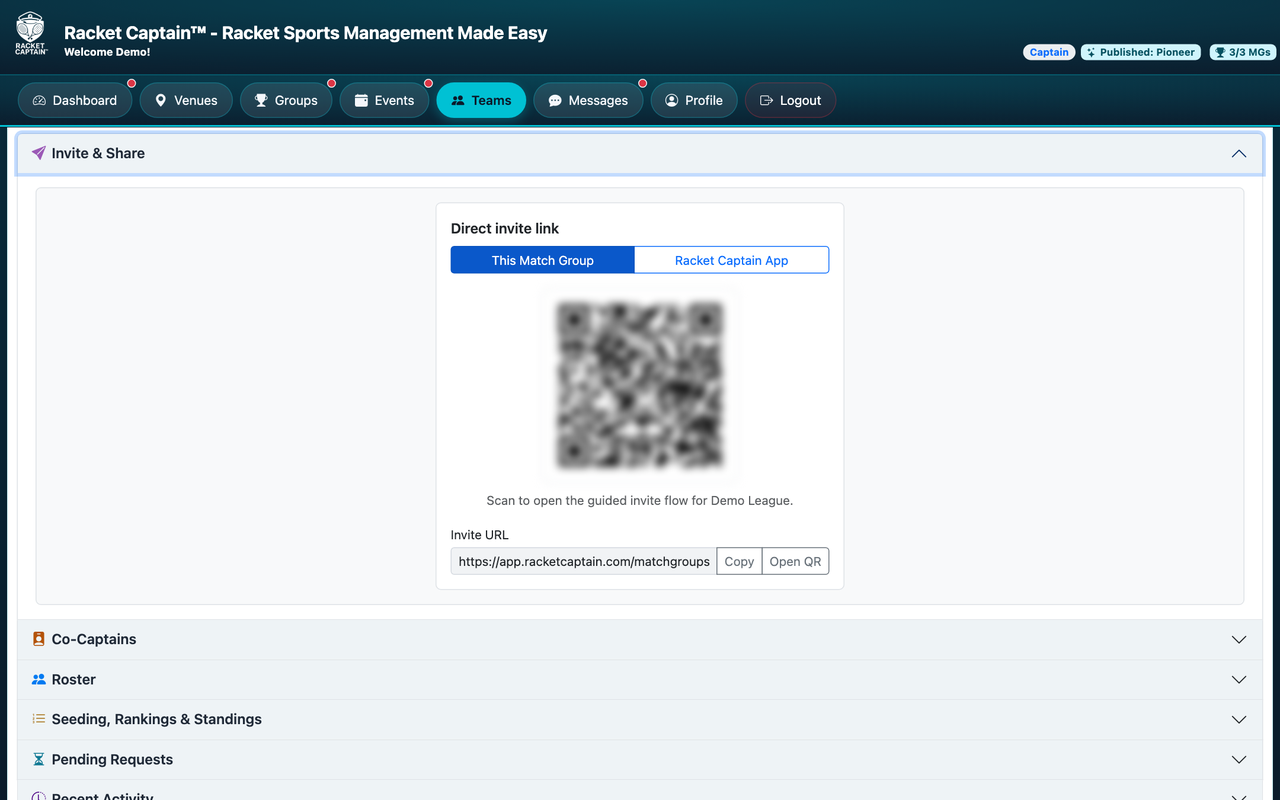1280x800 pixels.
Task: Click the Groups trophy icon
Action: pyautogui.click(x=261, y=100)
